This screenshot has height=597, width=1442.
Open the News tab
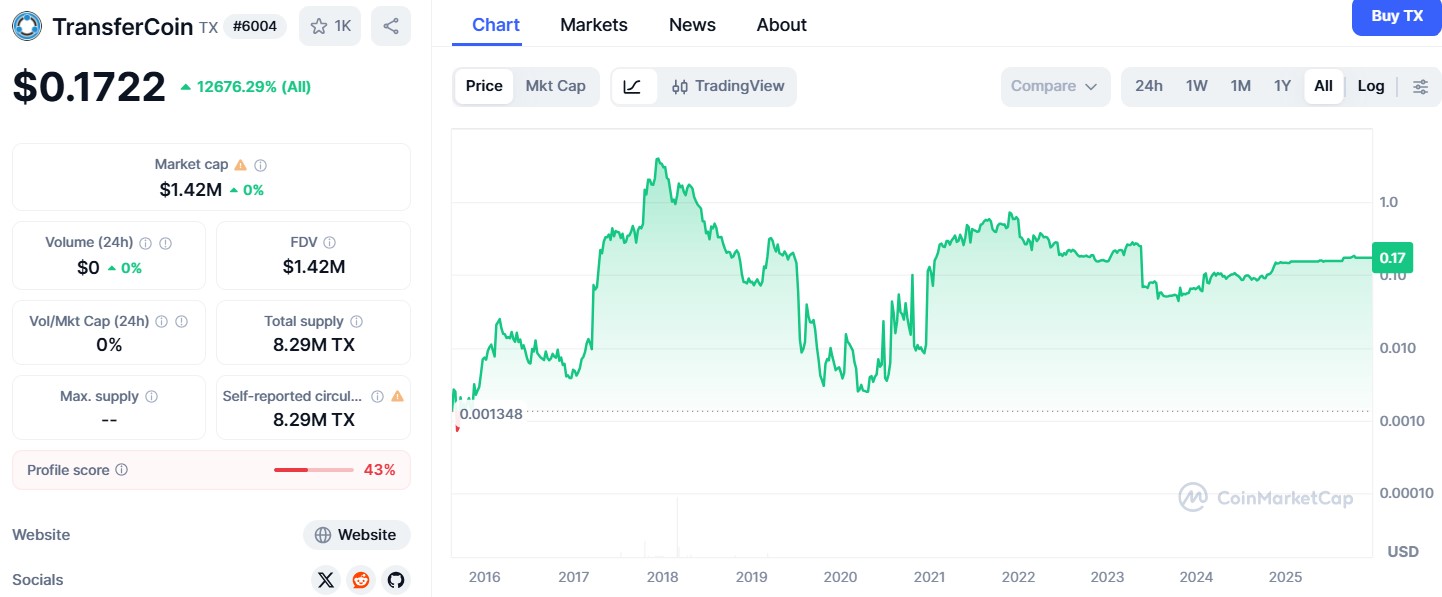[692, 24]
